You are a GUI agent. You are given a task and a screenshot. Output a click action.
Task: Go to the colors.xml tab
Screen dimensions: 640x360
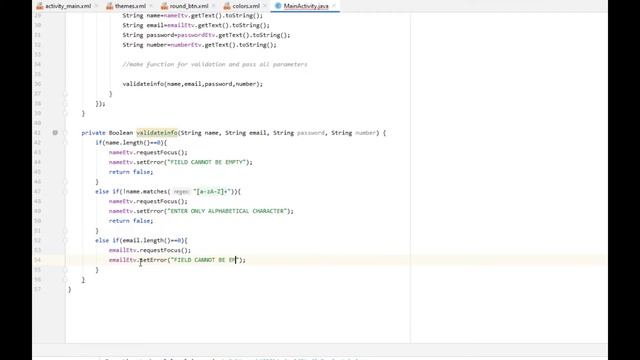(246, 6)
